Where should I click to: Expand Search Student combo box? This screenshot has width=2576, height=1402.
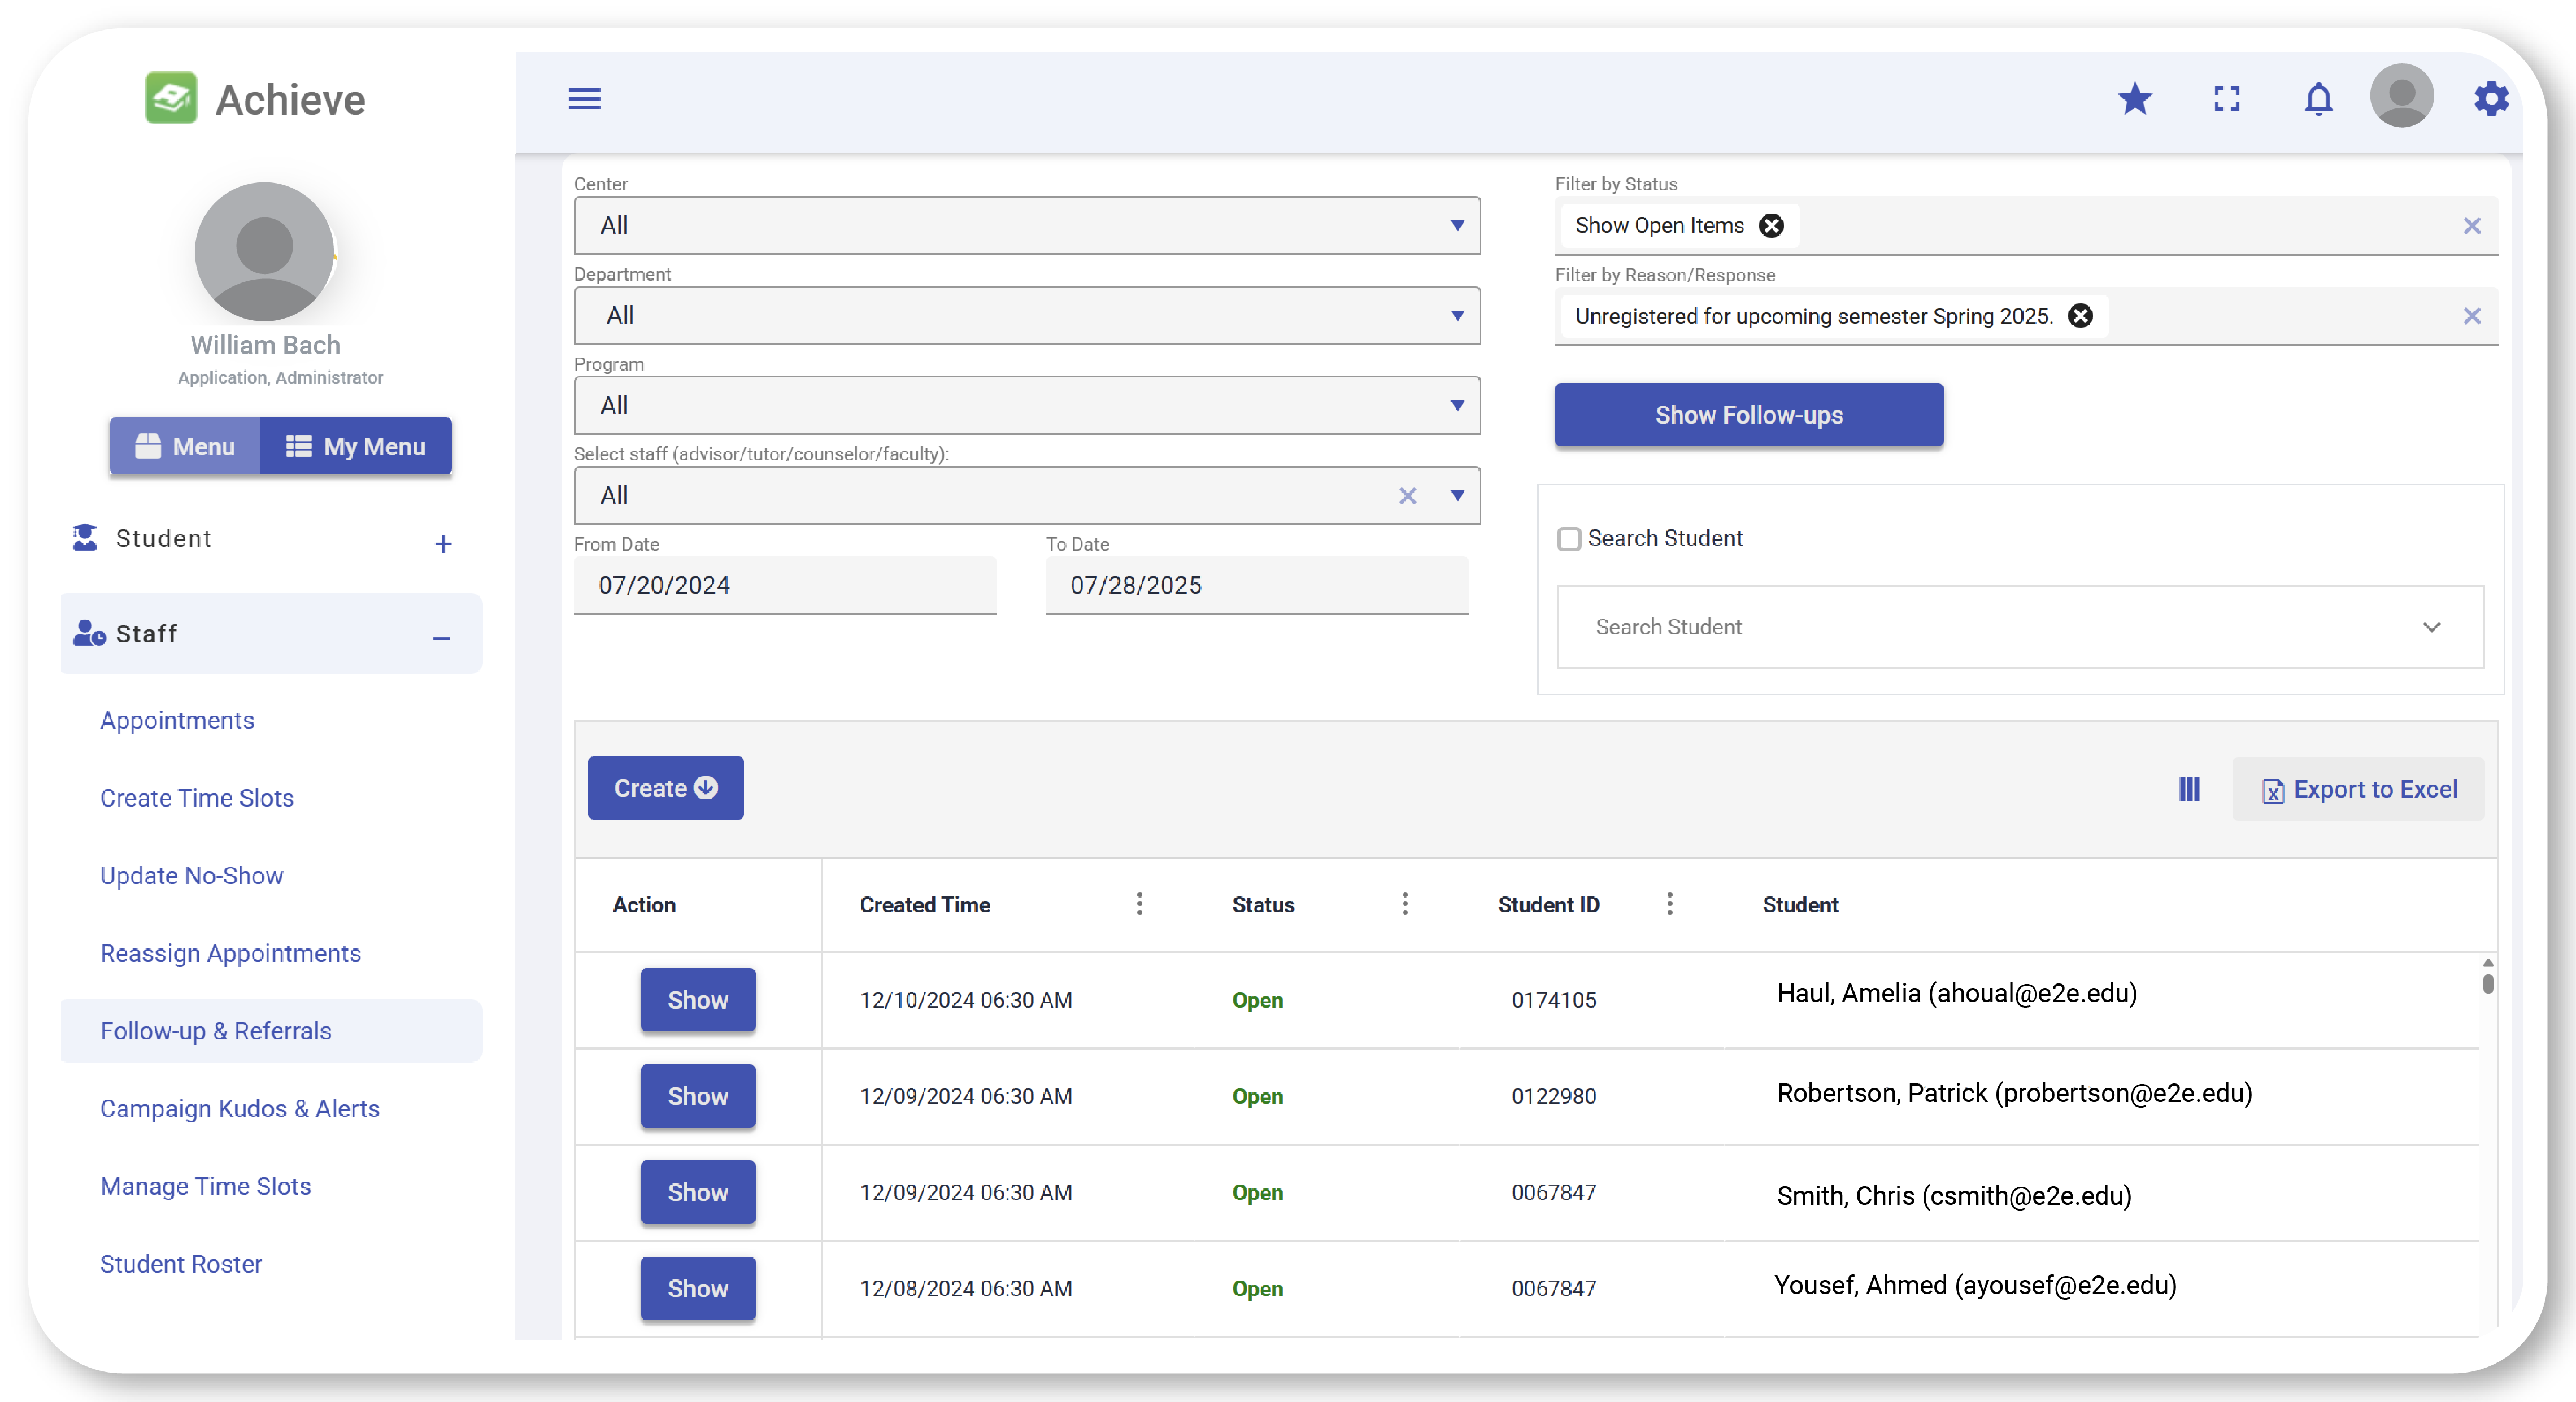click(x=2431, y=627)
